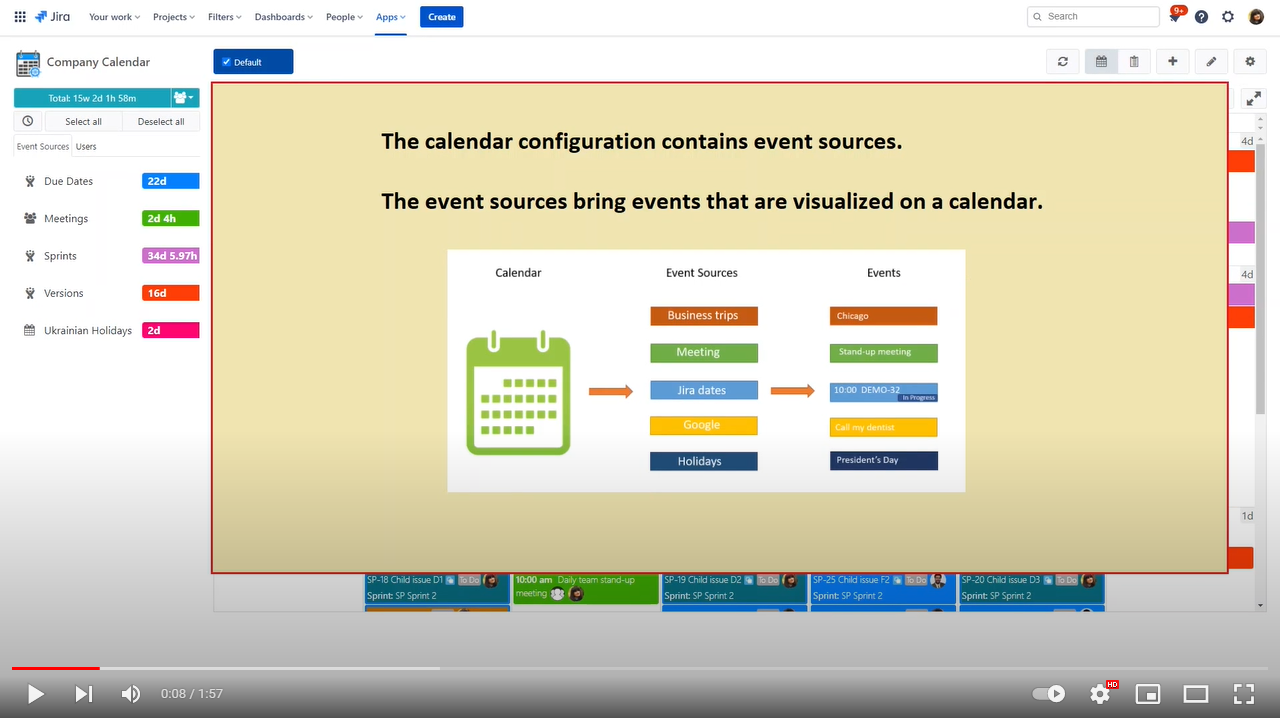
Task: Open the Projects dropdown menu
Action: coord(173,16)
